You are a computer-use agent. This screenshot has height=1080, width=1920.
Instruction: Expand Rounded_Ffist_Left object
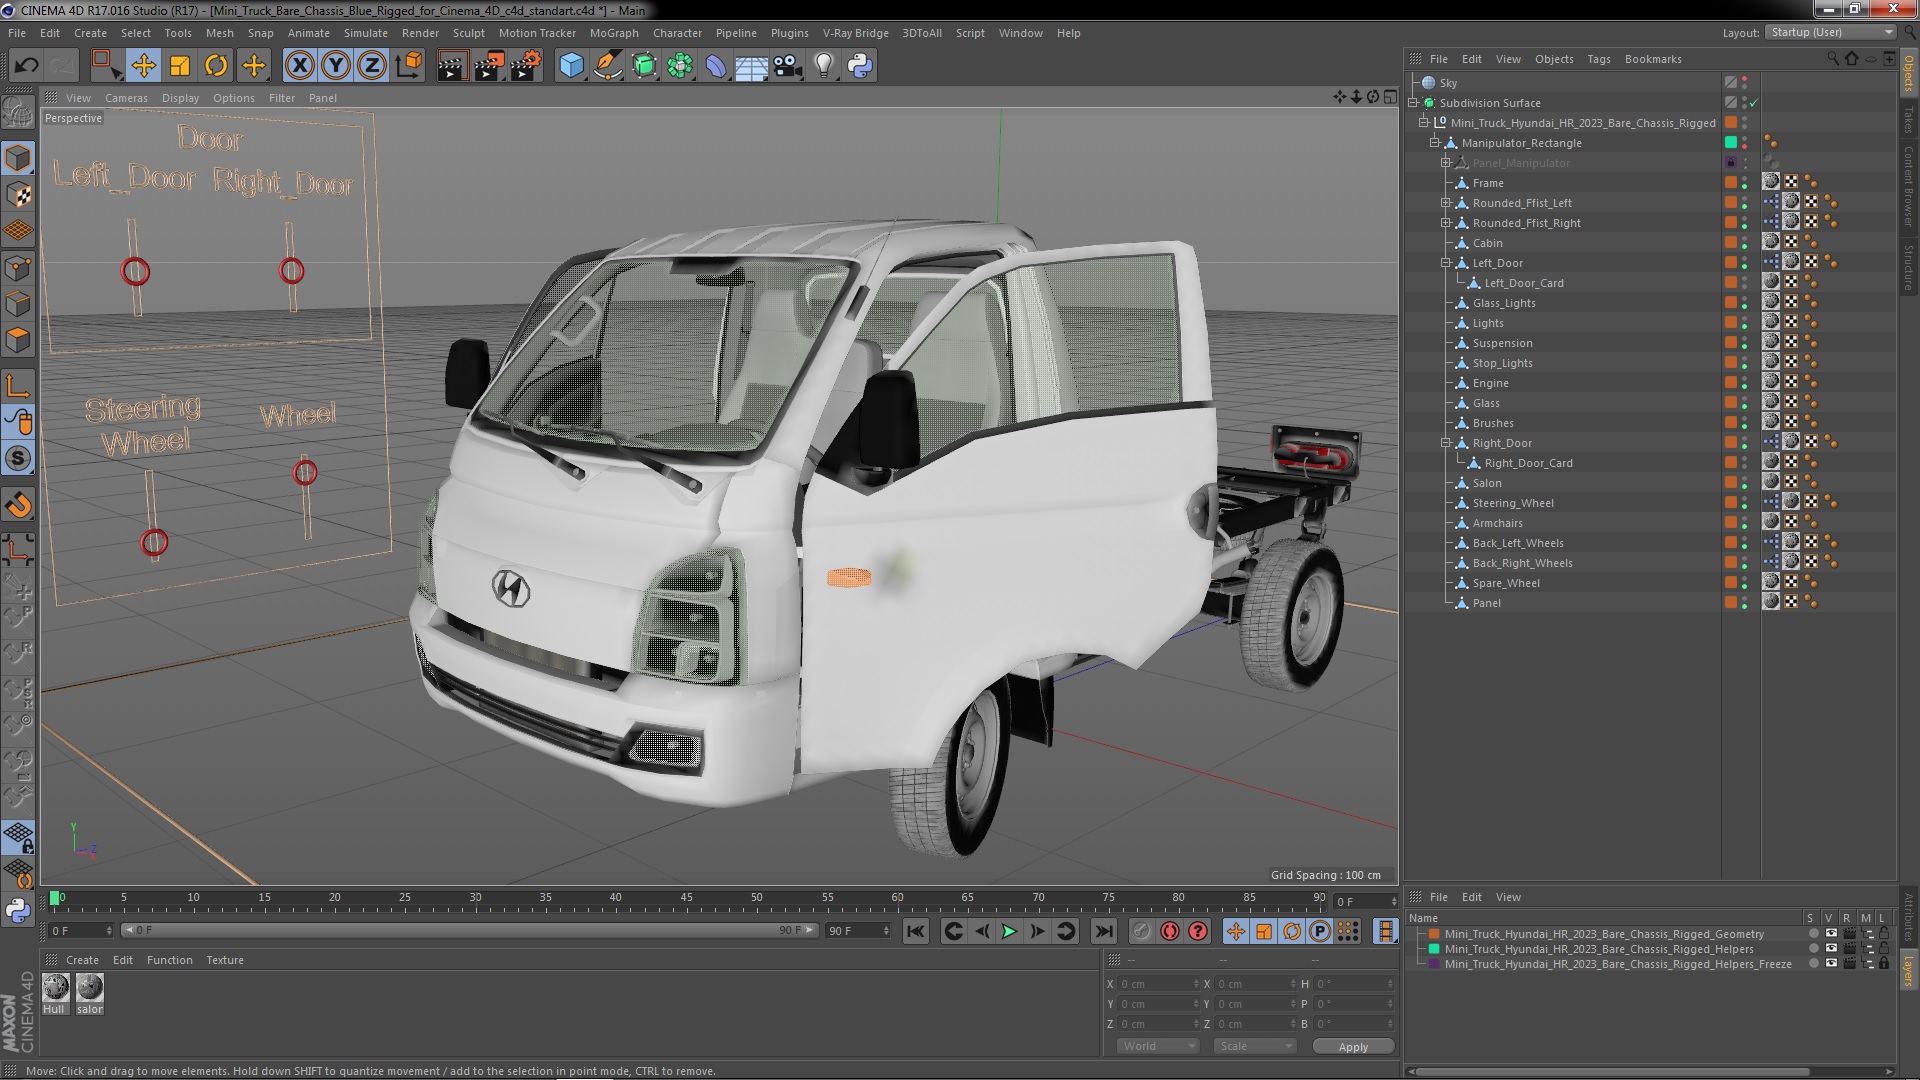[1445, 203]
